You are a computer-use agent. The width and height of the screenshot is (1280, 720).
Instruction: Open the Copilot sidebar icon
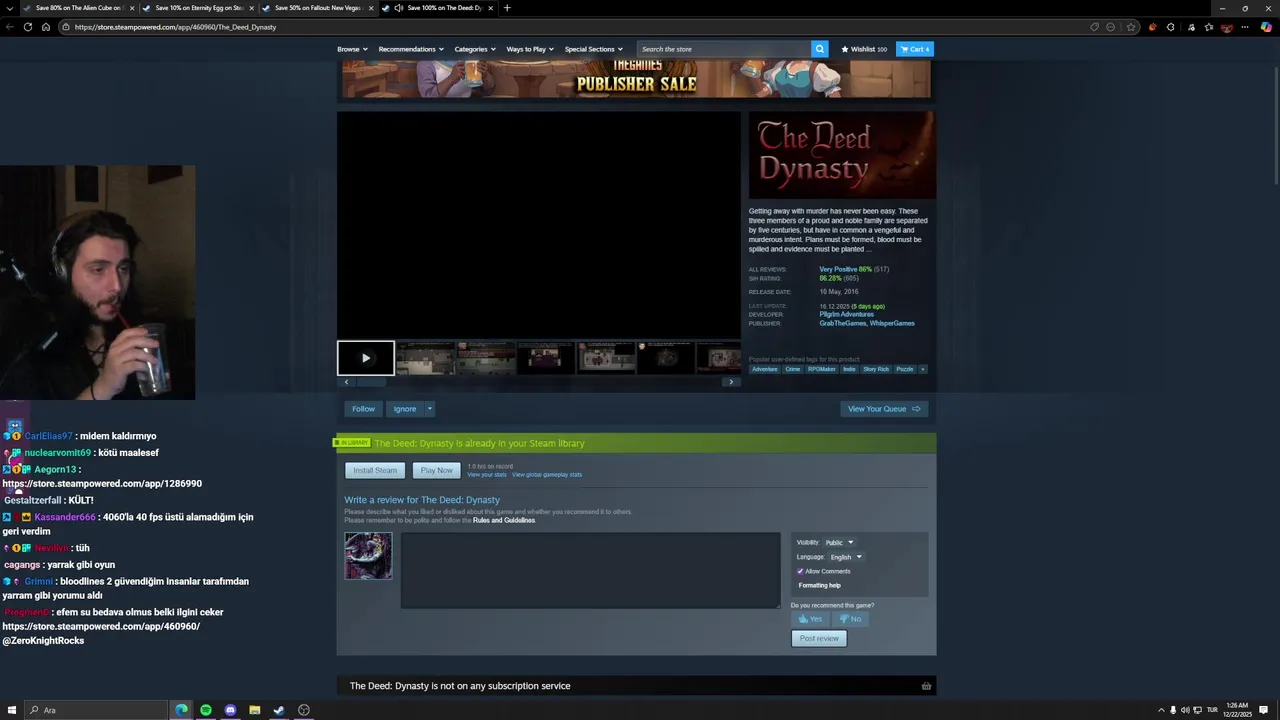click(1266, 27)
